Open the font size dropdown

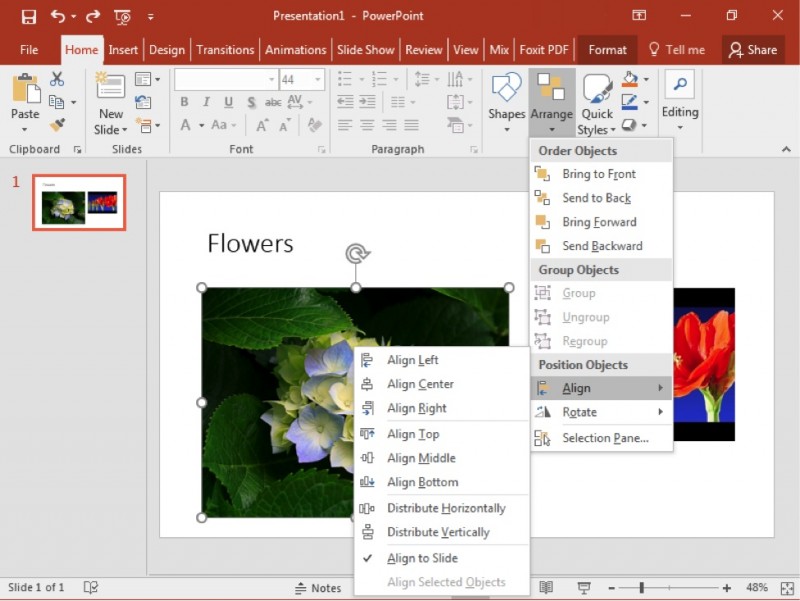(318, 79)
